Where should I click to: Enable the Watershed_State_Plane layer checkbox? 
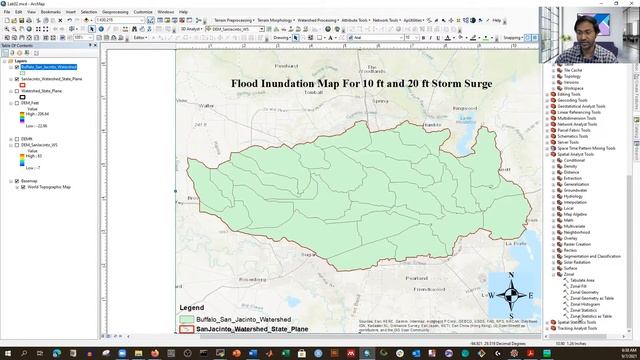[x=17, y=91]
